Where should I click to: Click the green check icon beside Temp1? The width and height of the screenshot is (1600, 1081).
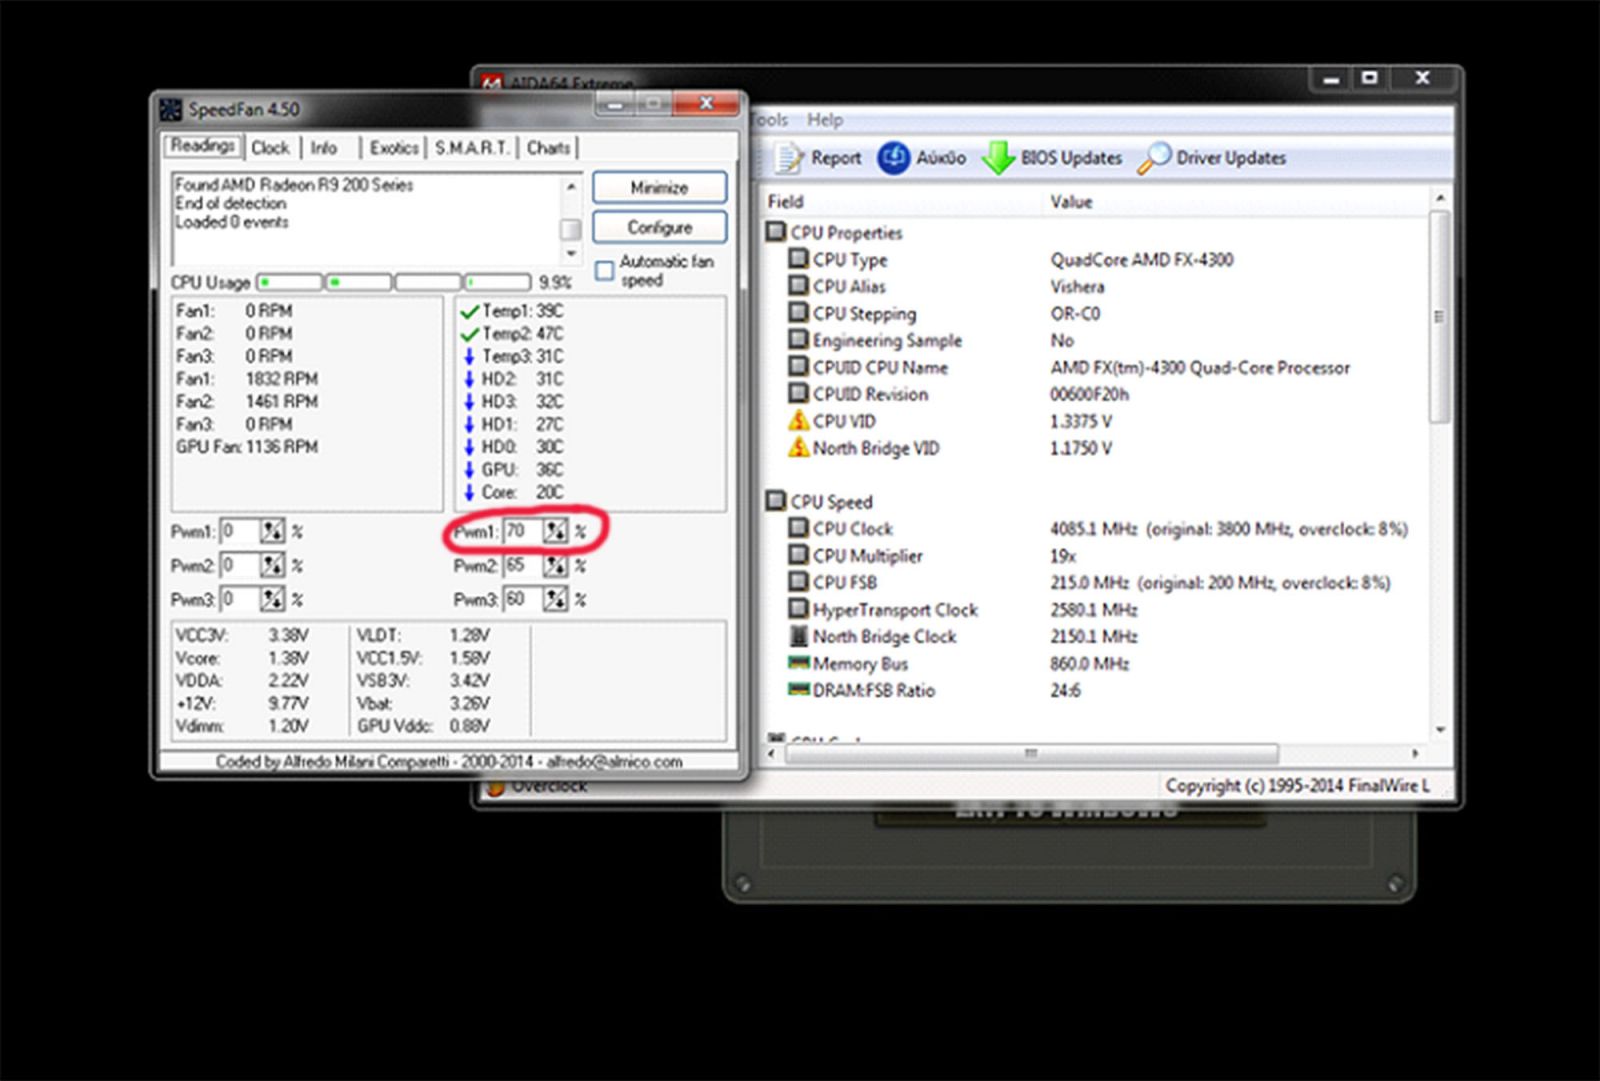click(x=469, y=312)
